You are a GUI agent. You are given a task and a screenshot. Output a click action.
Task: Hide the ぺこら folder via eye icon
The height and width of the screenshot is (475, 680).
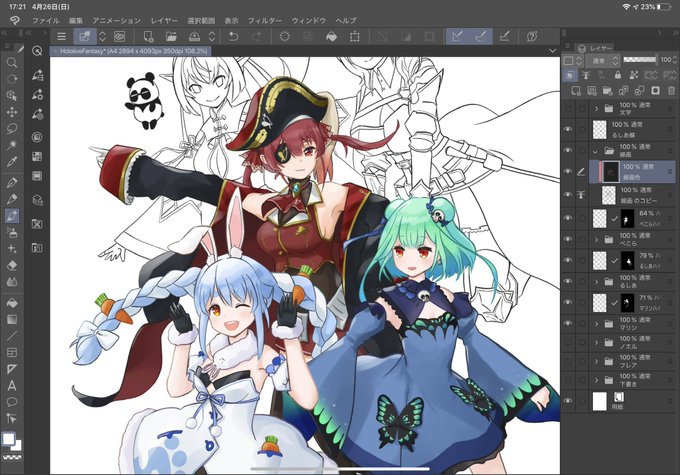point(568,239)
